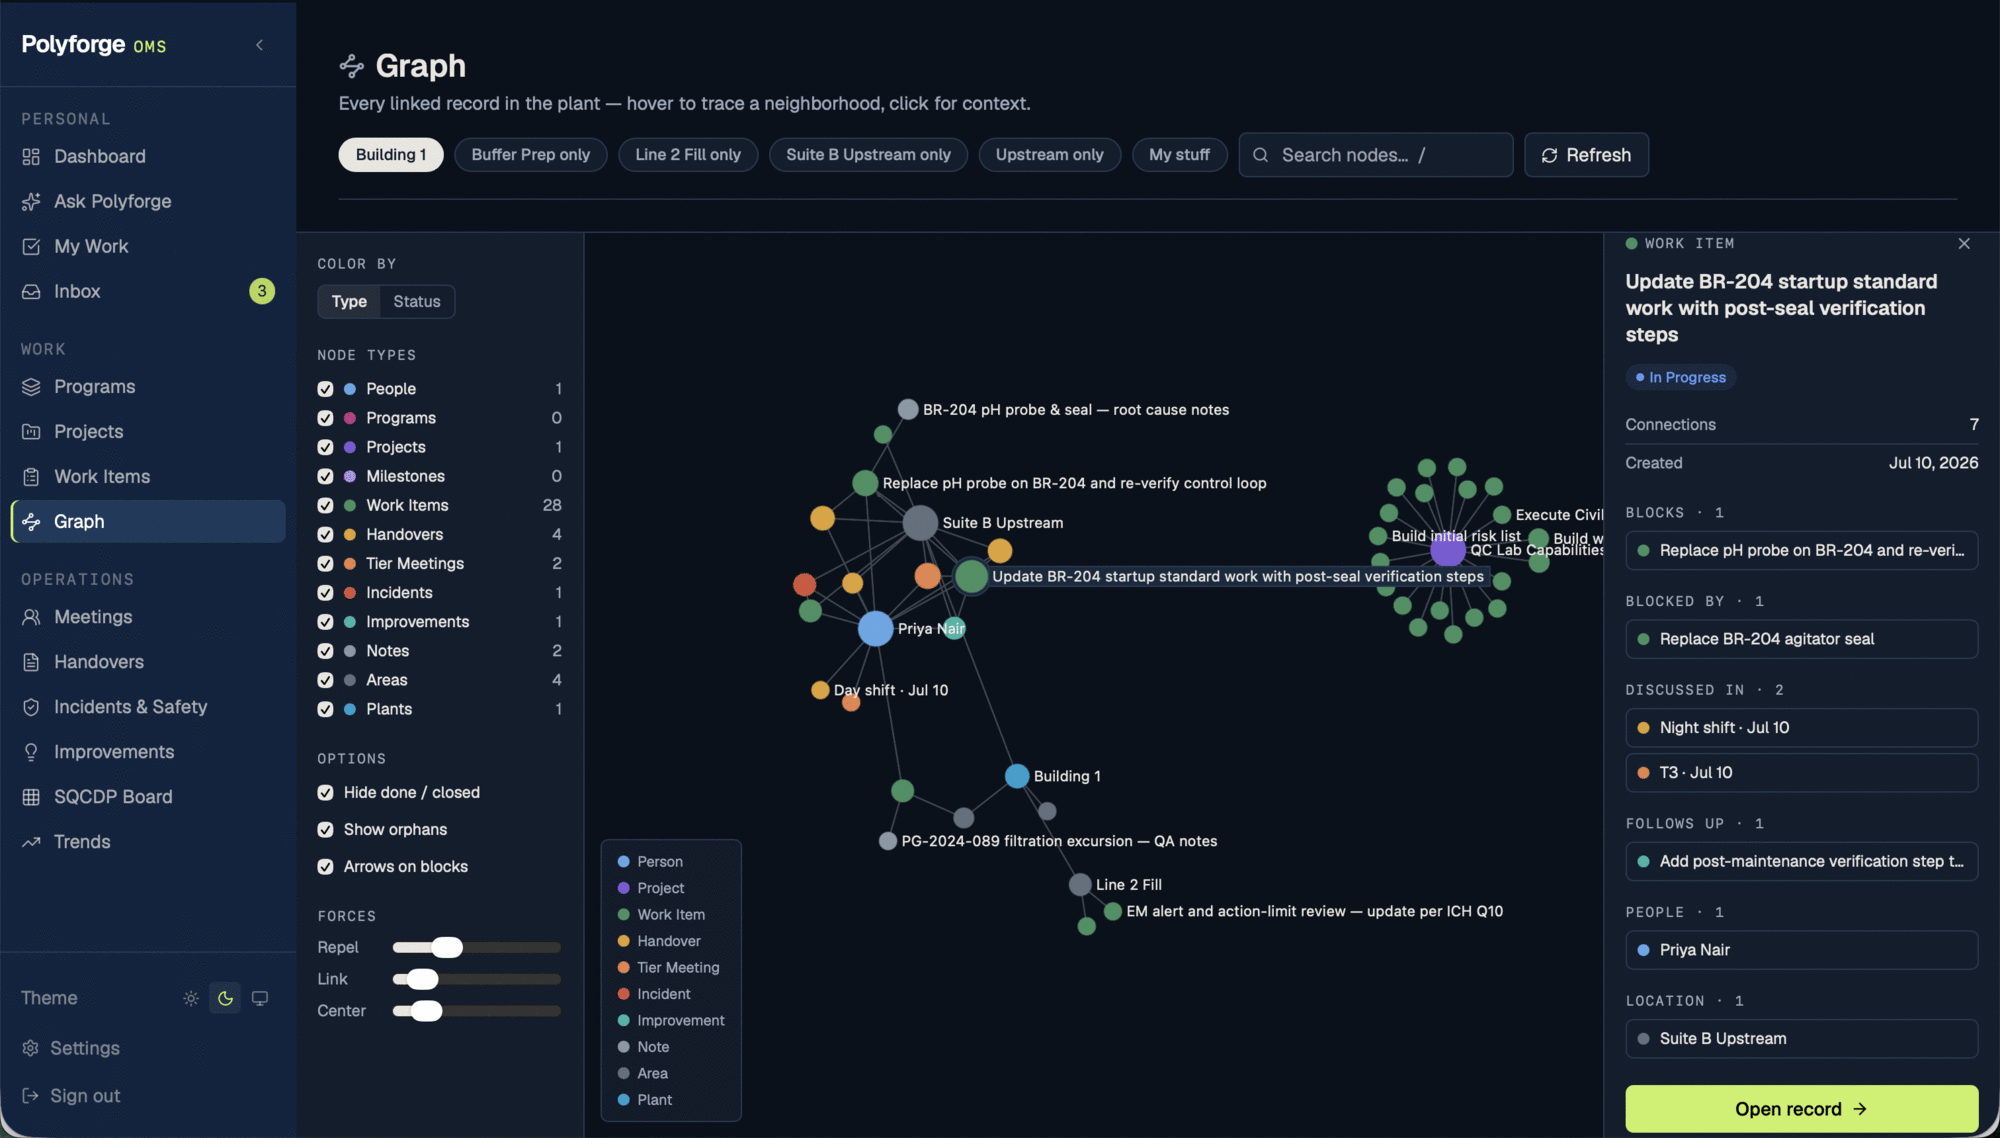Toggle Programs node type checkbox
Image resolution: width=2000 pixels, height=1138 pixels.
[325, 418]
